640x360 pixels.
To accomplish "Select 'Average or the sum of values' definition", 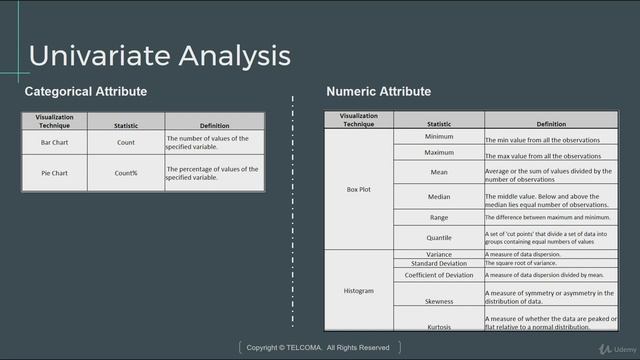I will tap(551, 172).
